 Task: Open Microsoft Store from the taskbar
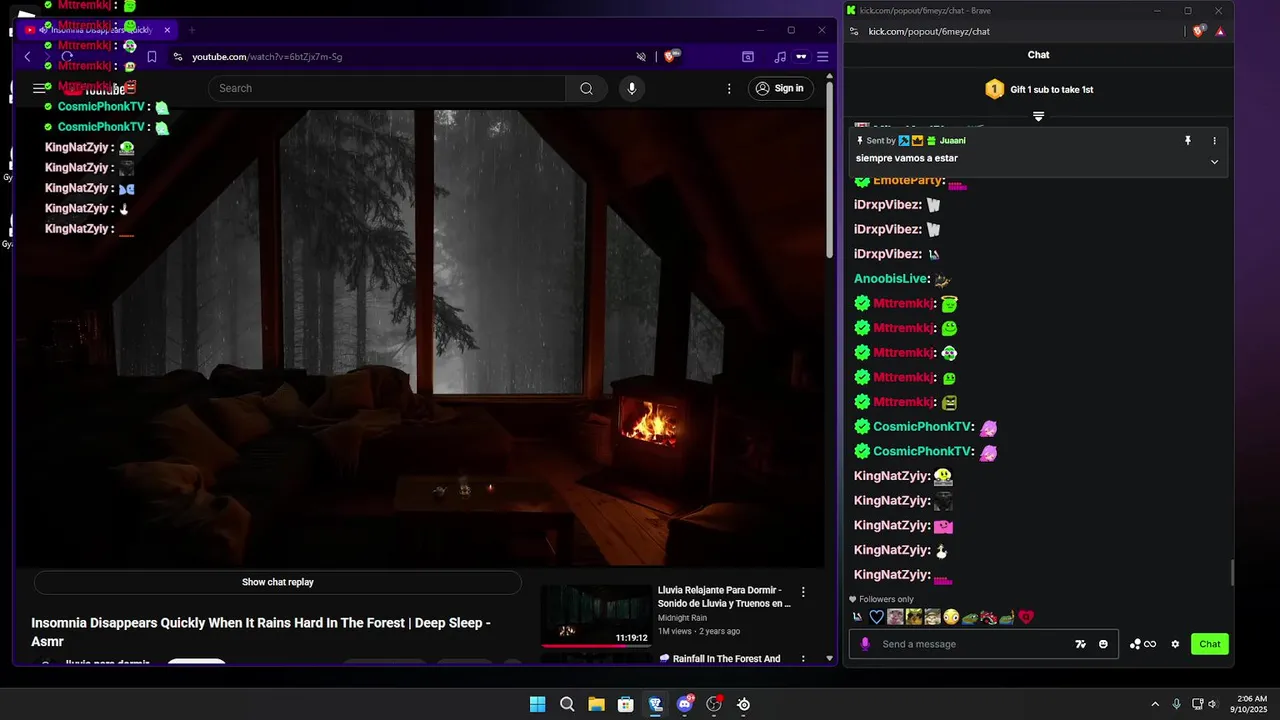point(626,704)
